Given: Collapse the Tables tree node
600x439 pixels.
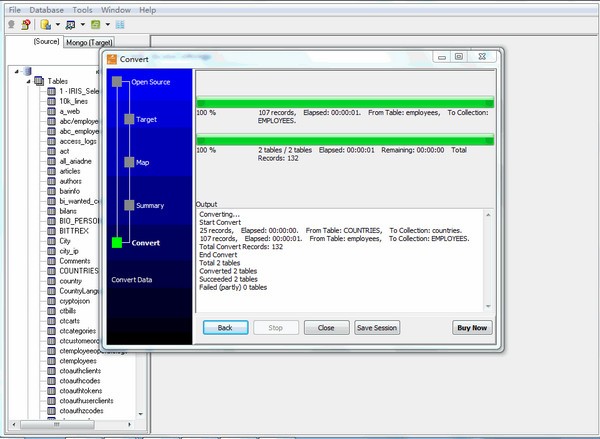Looking at the screenshot, I should click(27, 81).
